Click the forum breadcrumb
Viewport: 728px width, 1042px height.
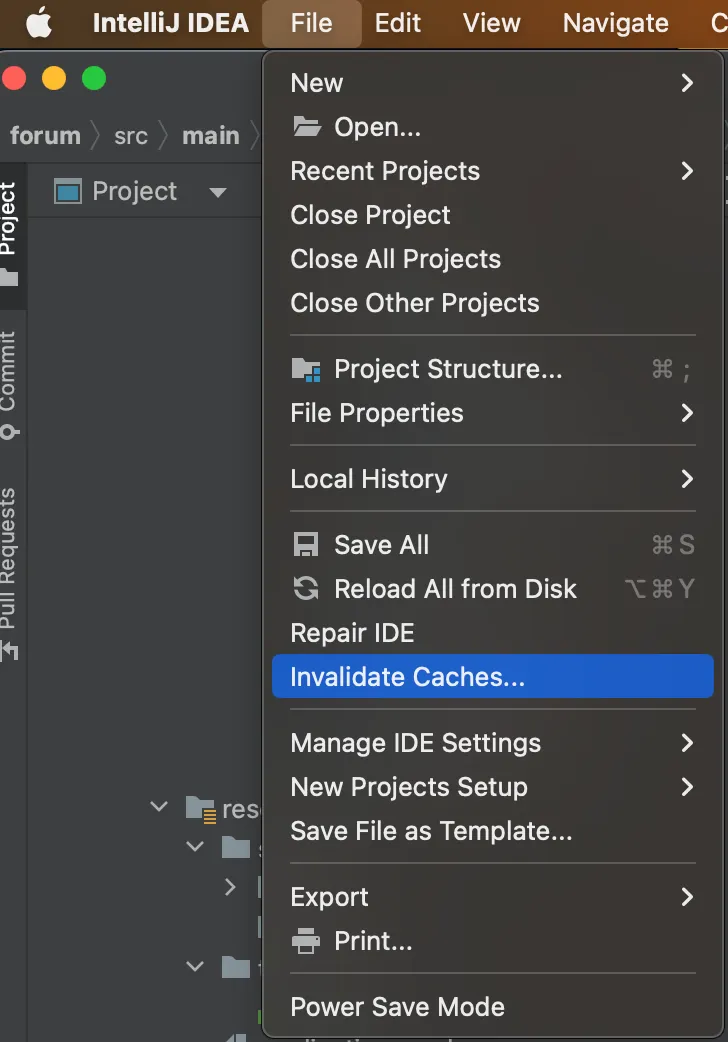tap(45, 136)
